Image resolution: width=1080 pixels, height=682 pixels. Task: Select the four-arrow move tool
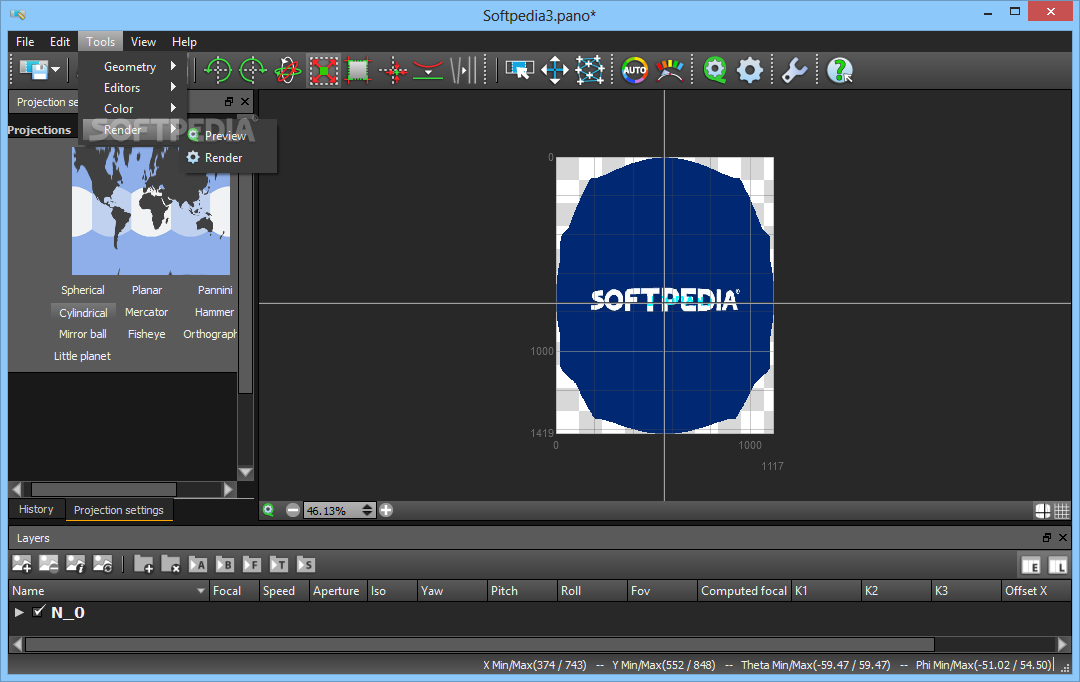point(554,70)
